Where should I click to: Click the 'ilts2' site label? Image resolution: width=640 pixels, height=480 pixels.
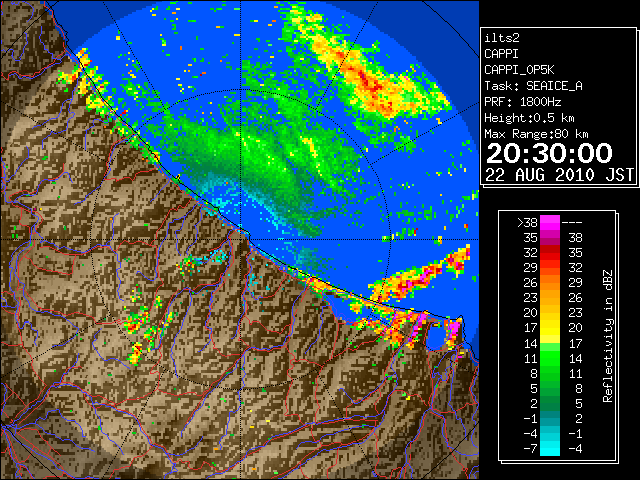(x=502, y=38)
